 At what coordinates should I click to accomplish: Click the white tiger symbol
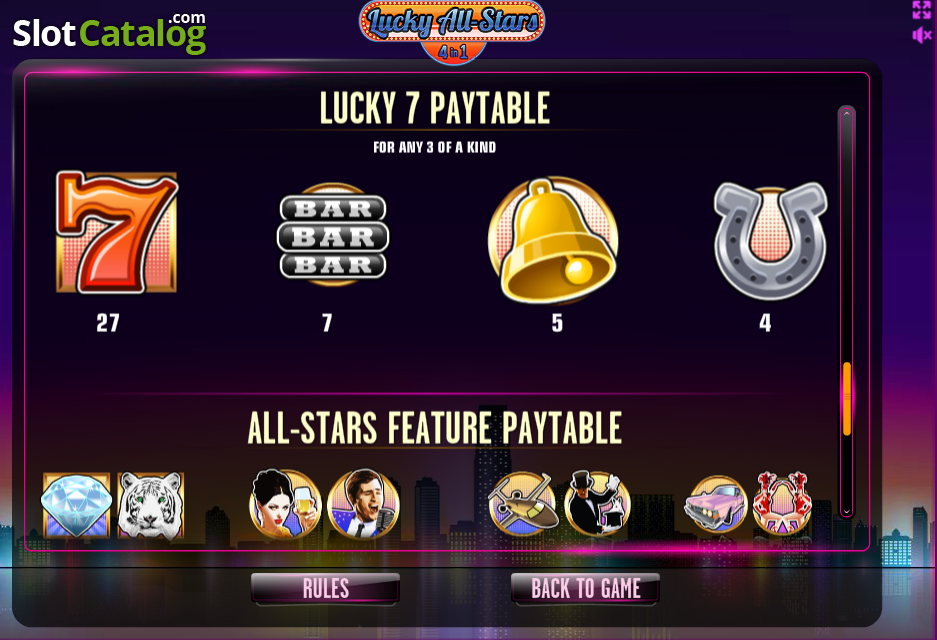click(151, 506)
